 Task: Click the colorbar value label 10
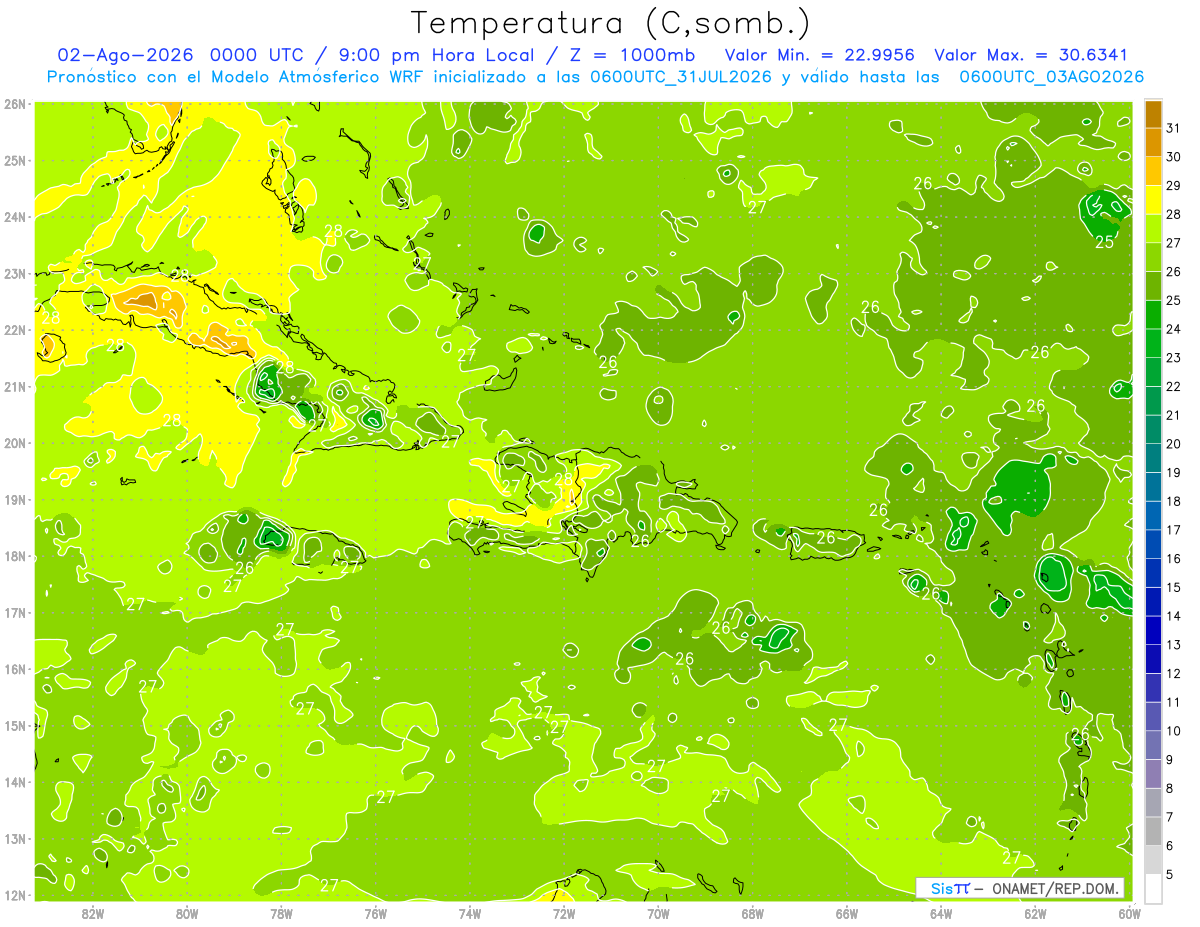(x=1173, y=731)
